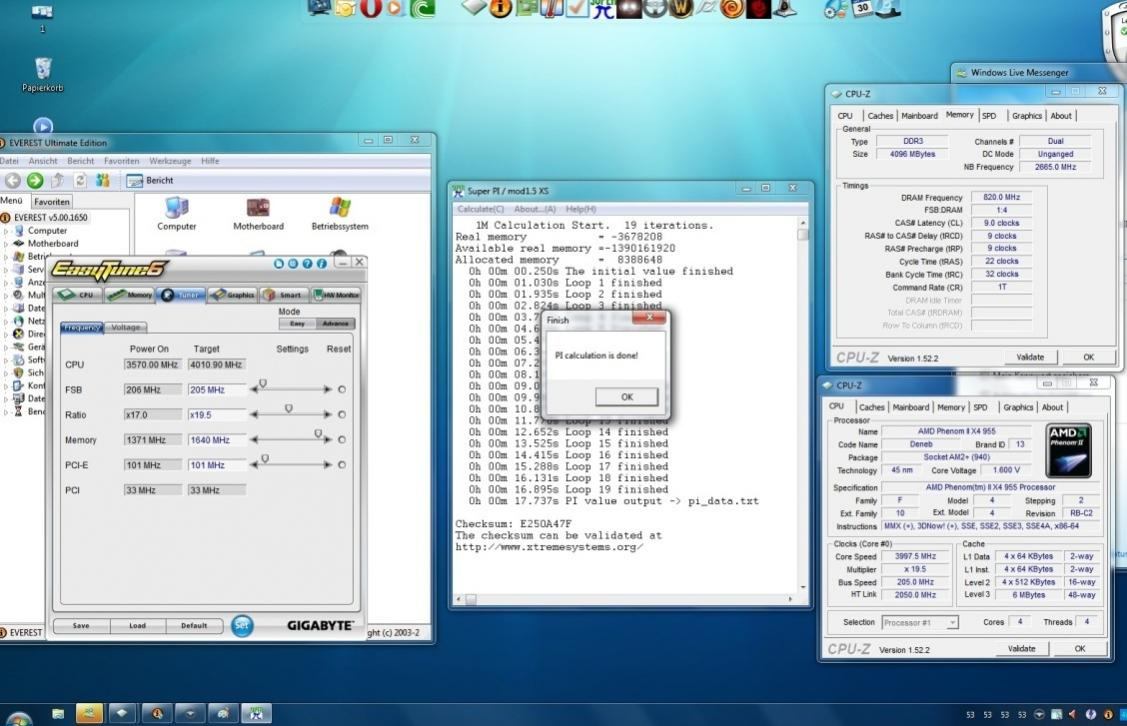The height and width of the screenshot is (726, 1127).
Task: Click the round blue Set button in EasyTune6
Action: click(242, 625)
